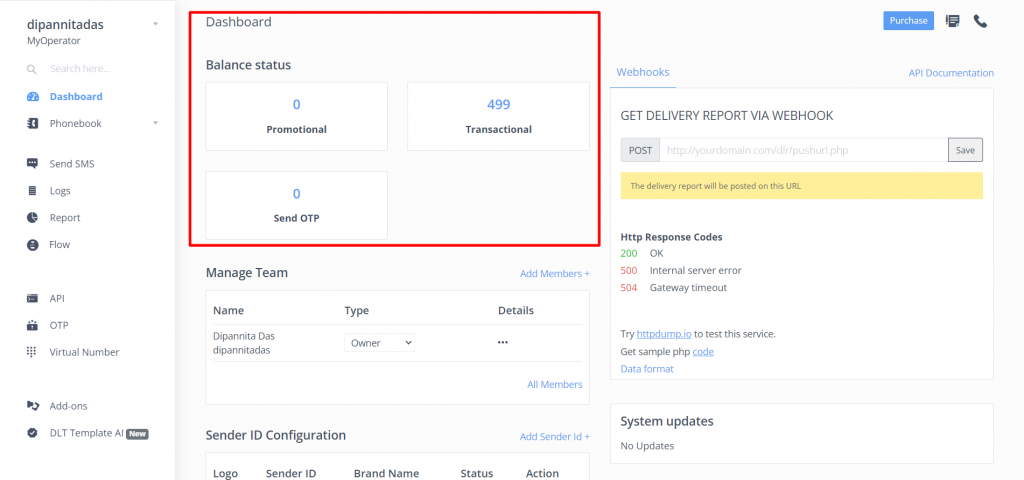The height and width of the screenshot is (480, 1024).
Task: Click the API icon in sidebar
Action: click(33, 298)
